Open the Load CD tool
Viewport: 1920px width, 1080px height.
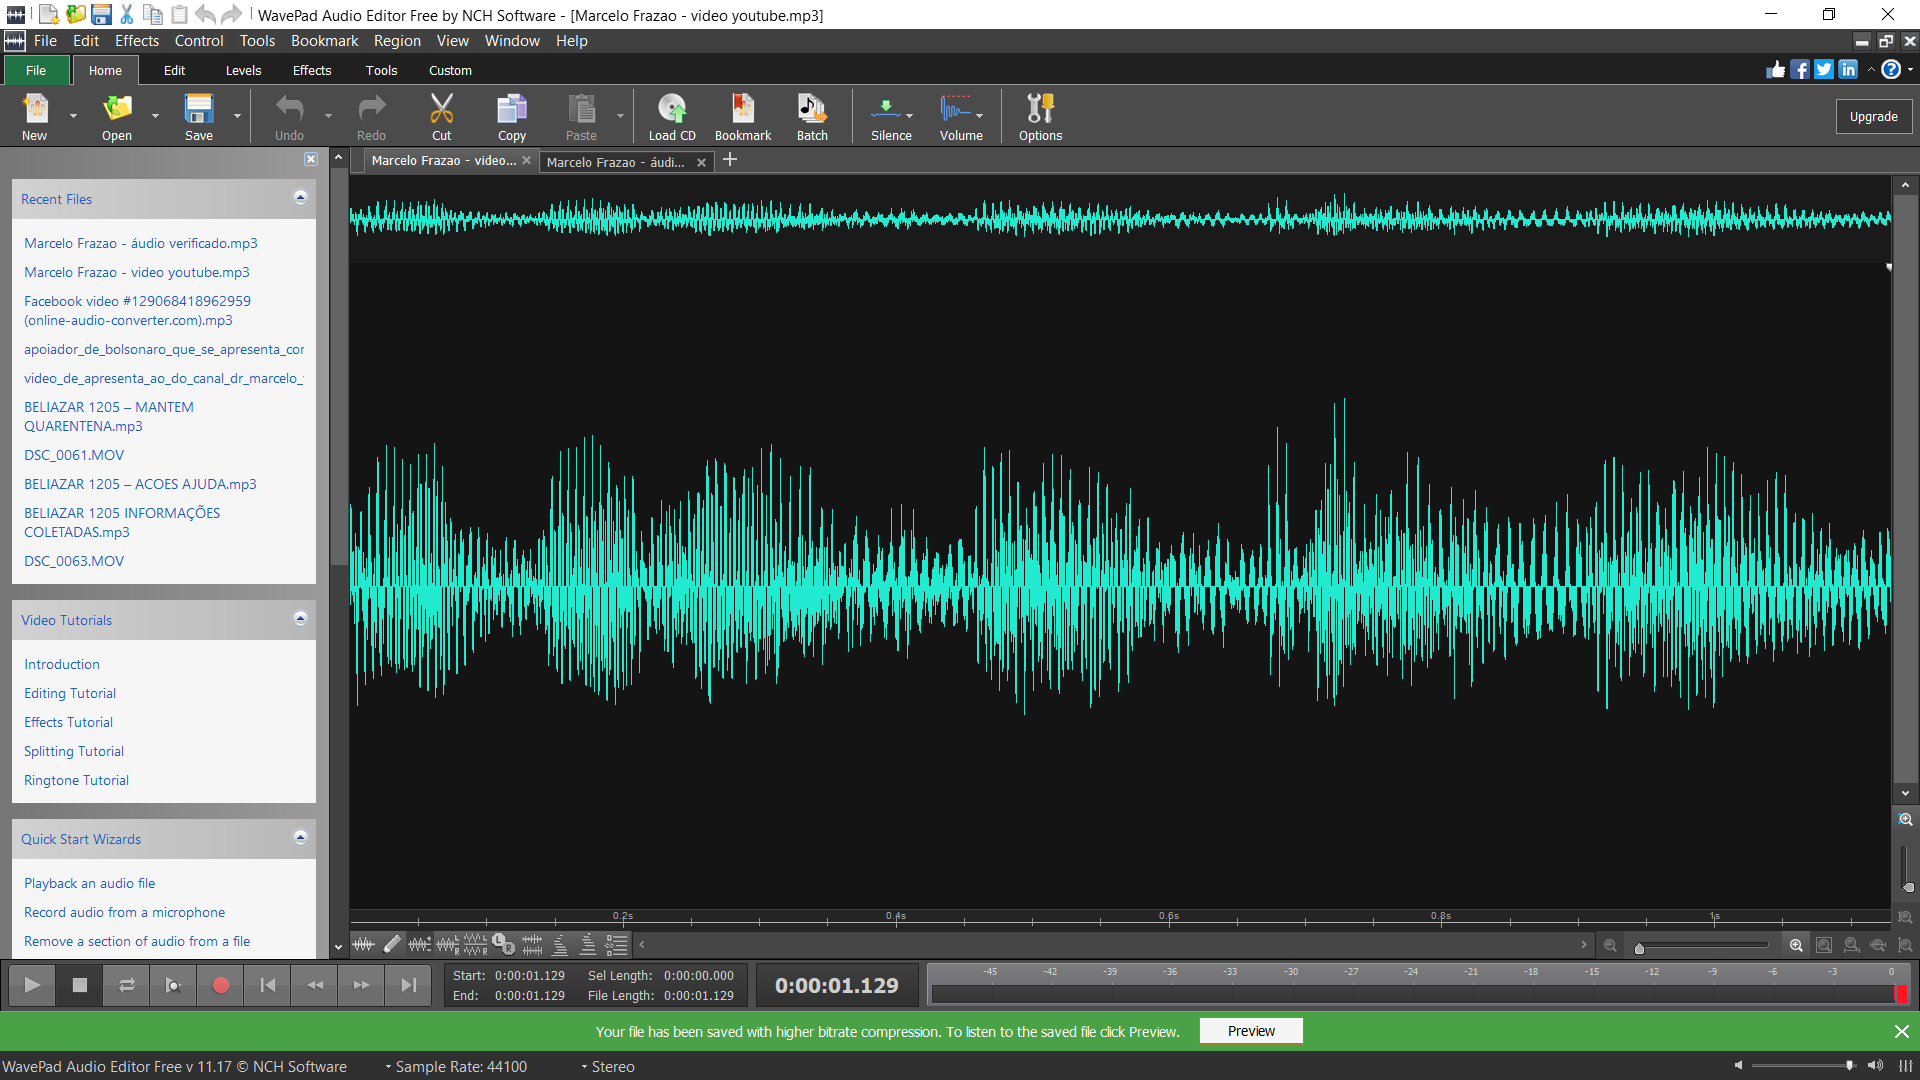pyautogui.click(x=672, y=116)
